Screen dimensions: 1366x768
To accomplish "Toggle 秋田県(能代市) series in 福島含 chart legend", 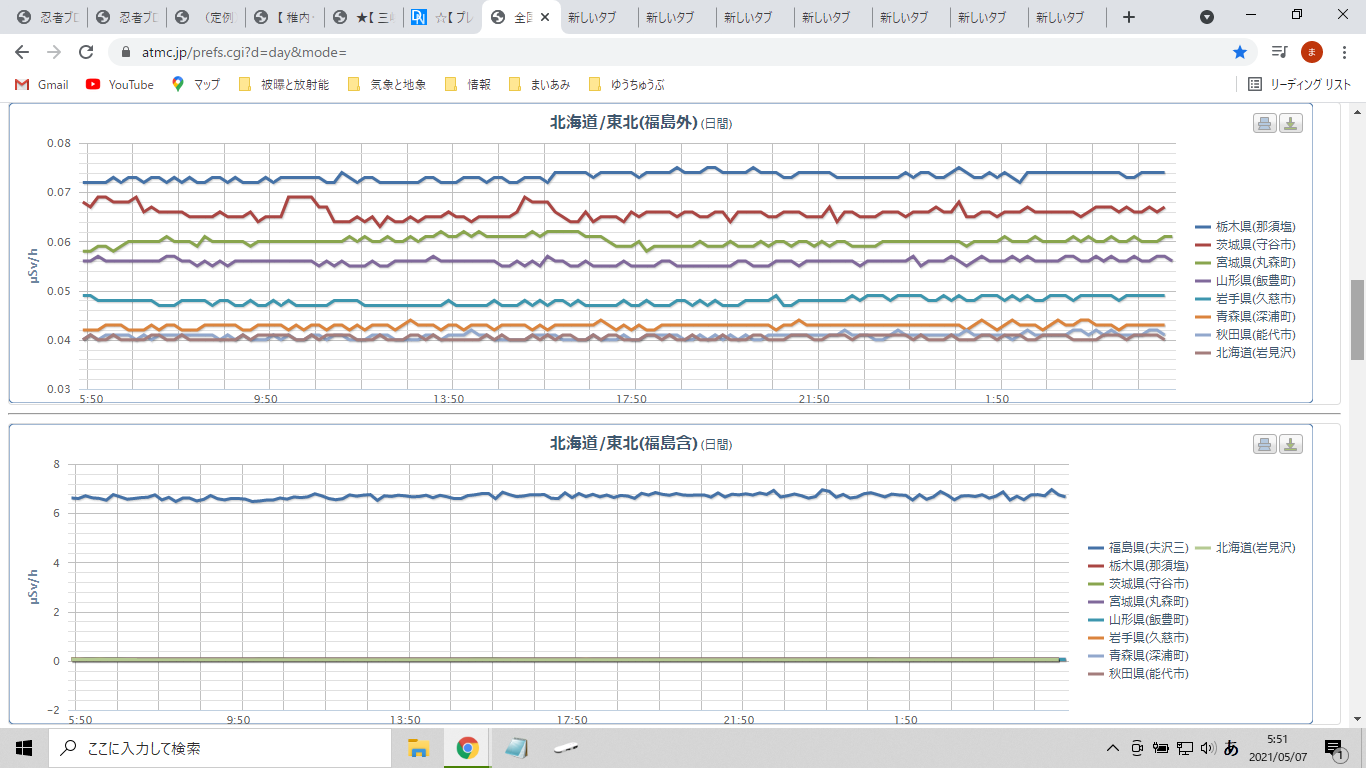I will (1138, 674).
